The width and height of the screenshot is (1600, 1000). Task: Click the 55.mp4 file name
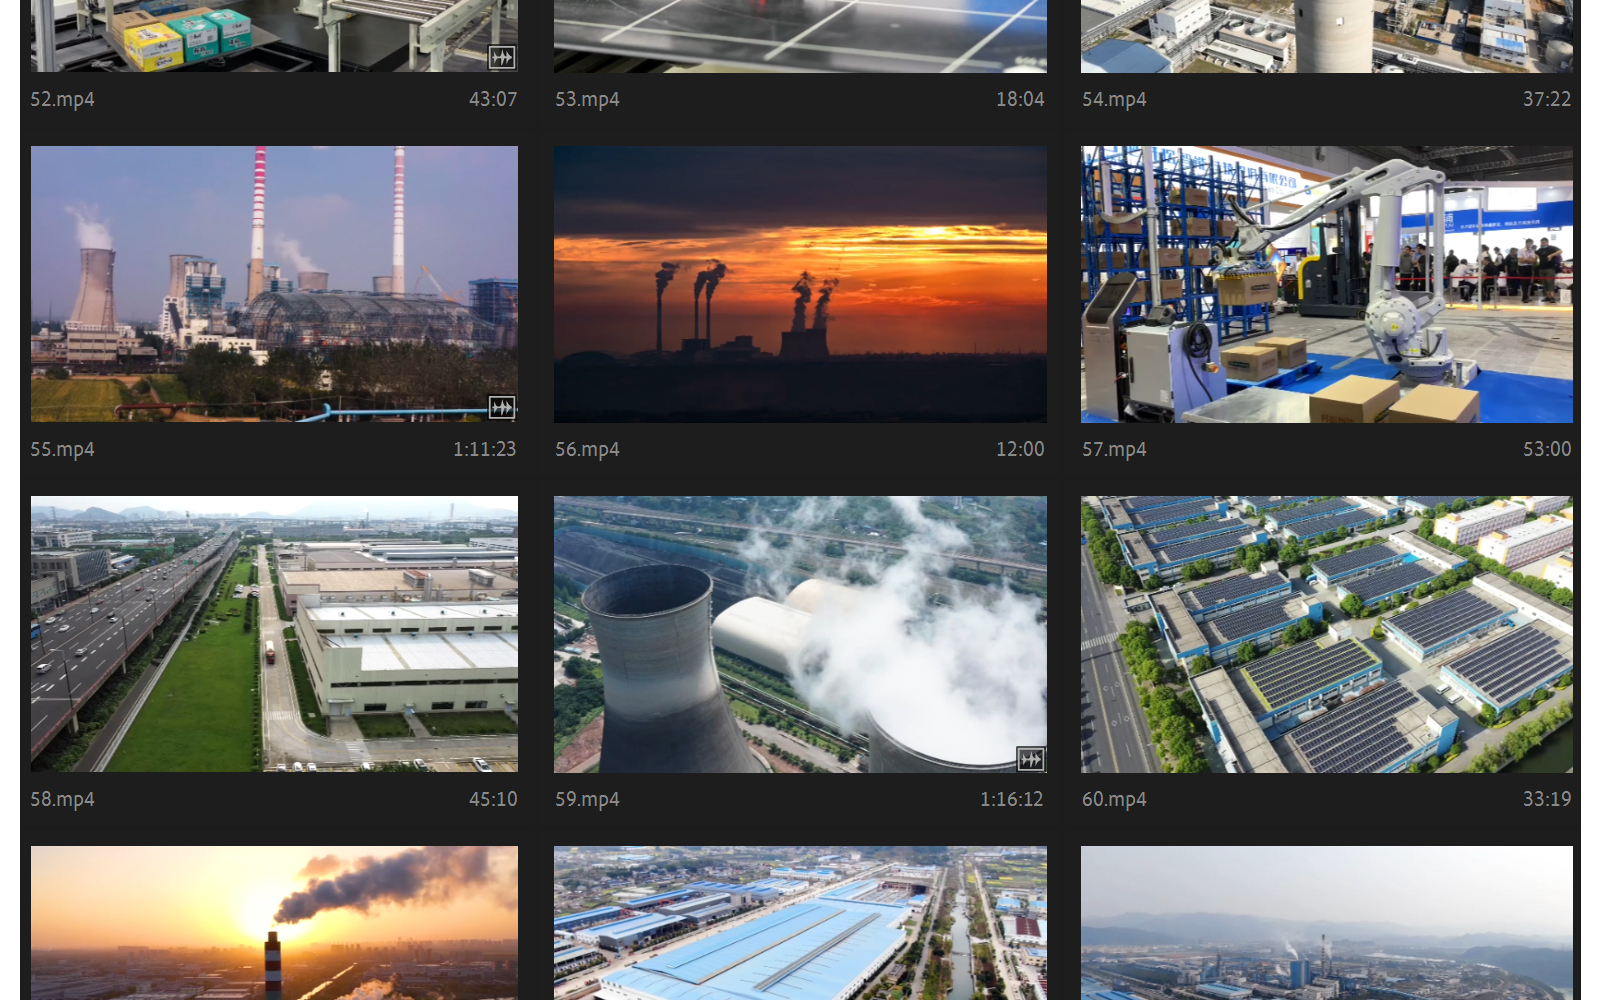(62, 449)
